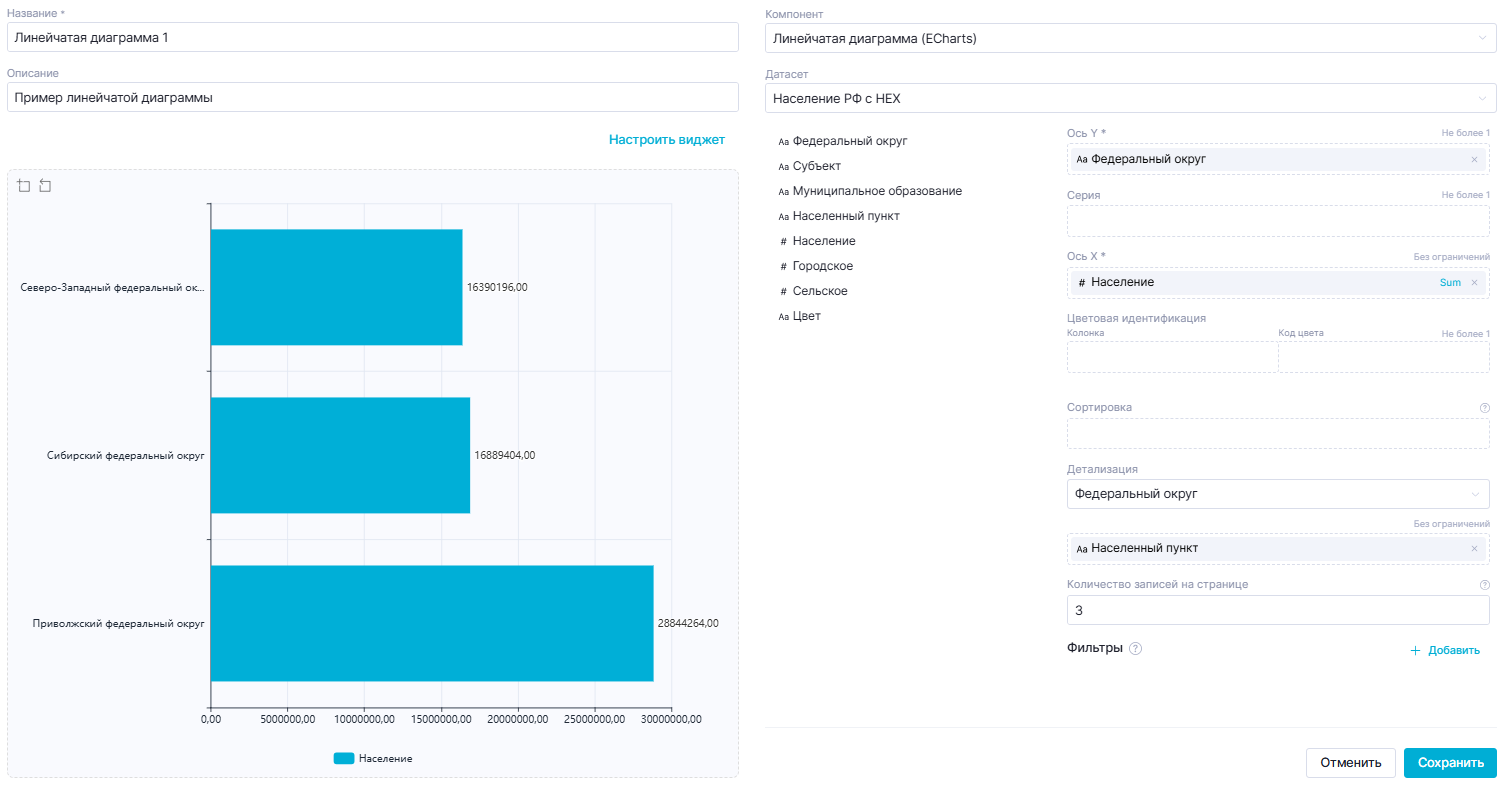Click help icon next to Сортировка
Viewport: 1506px width, 791px height.
tap(1484, 408)
